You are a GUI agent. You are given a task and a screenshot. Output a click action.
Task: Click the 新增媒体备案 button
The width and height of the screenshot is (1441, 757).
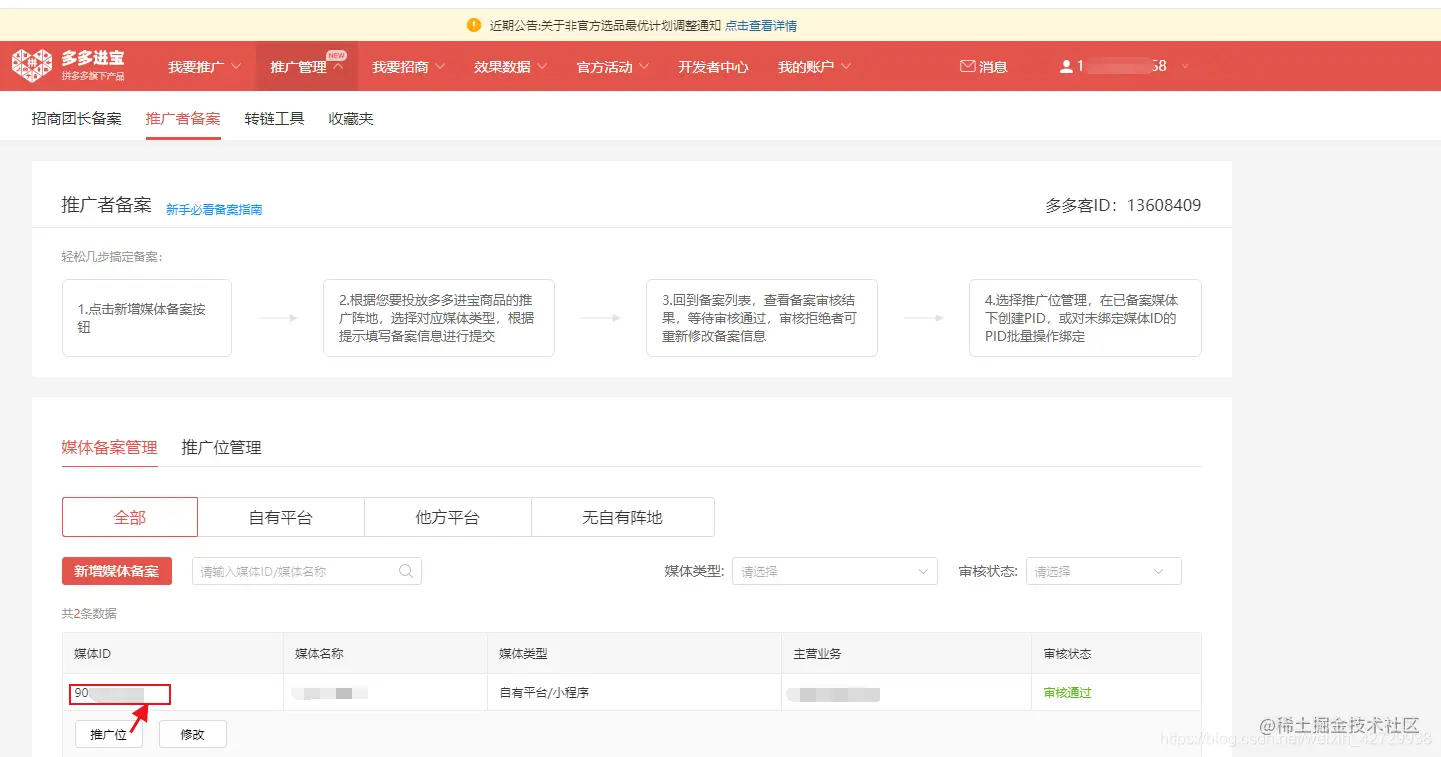tap(117, 571)
